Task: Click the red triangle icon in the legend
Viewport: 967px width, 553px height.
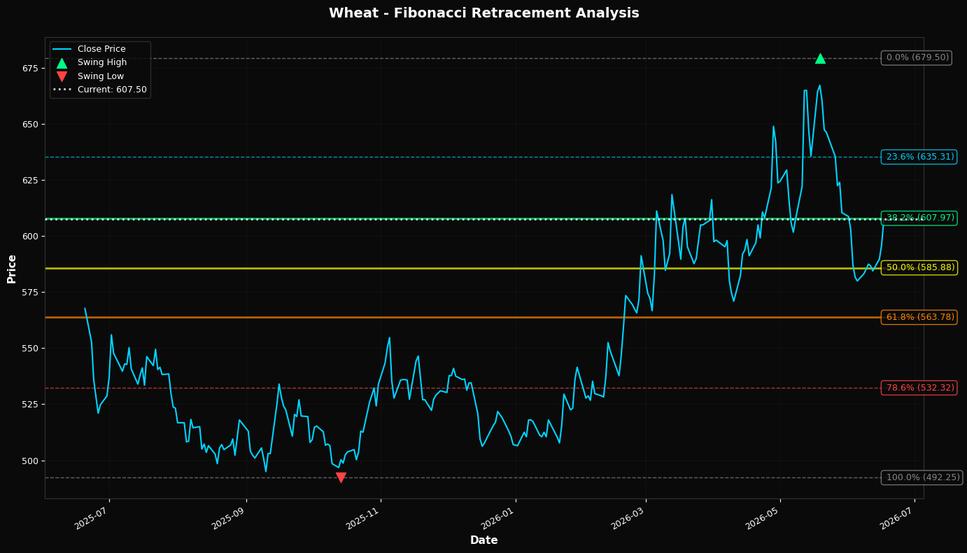Action: 62,76
